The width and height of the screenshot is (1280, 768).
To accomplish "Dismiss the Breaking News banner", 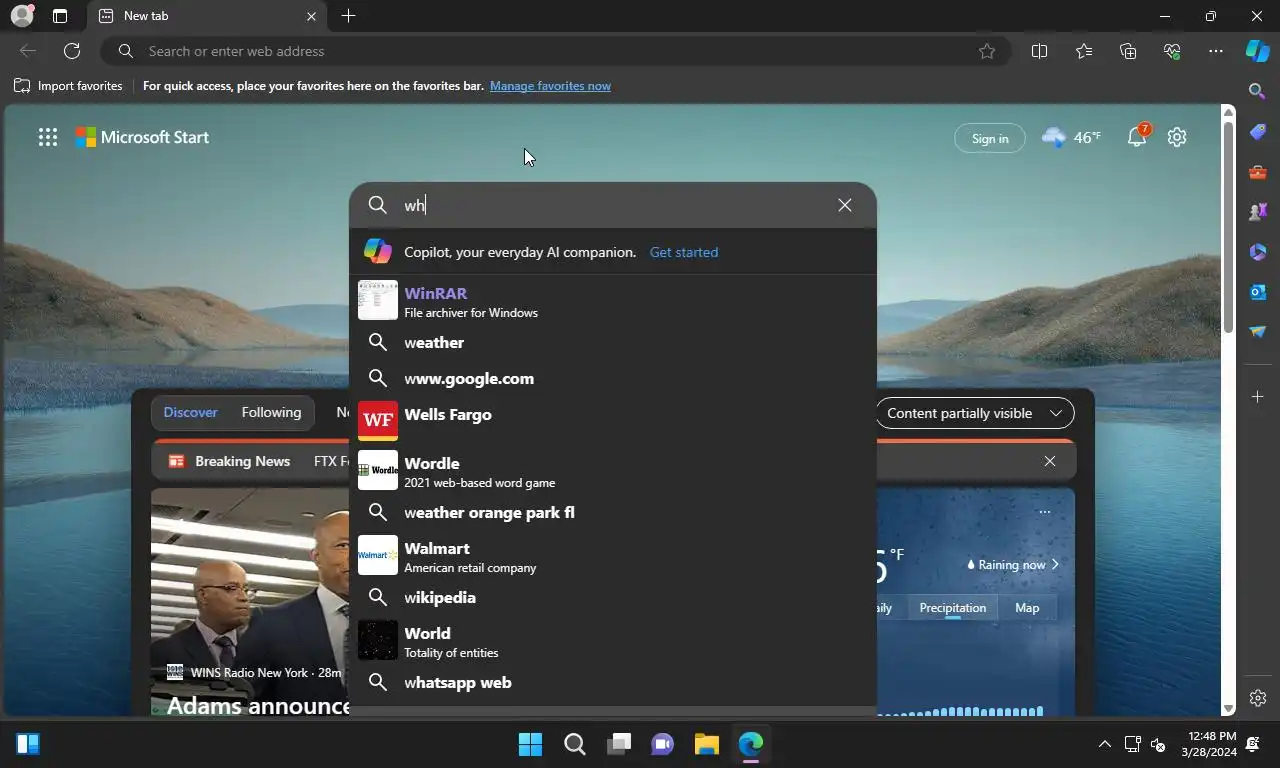I will point(1050,461).
